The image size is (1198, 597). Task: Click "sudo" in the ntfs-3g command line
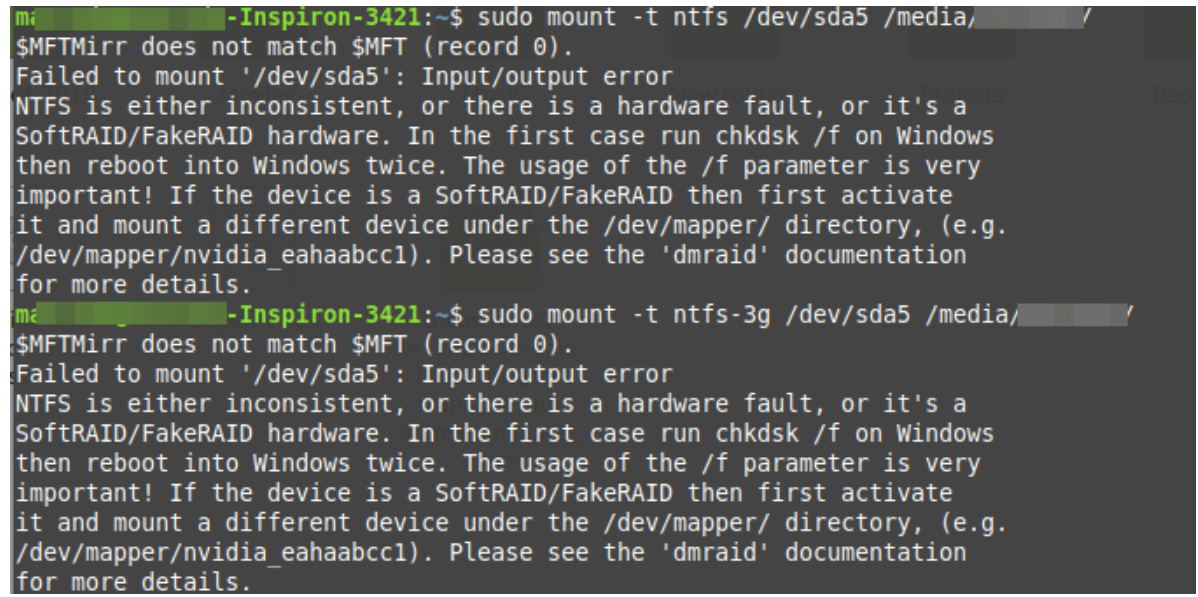pos(506,315)
